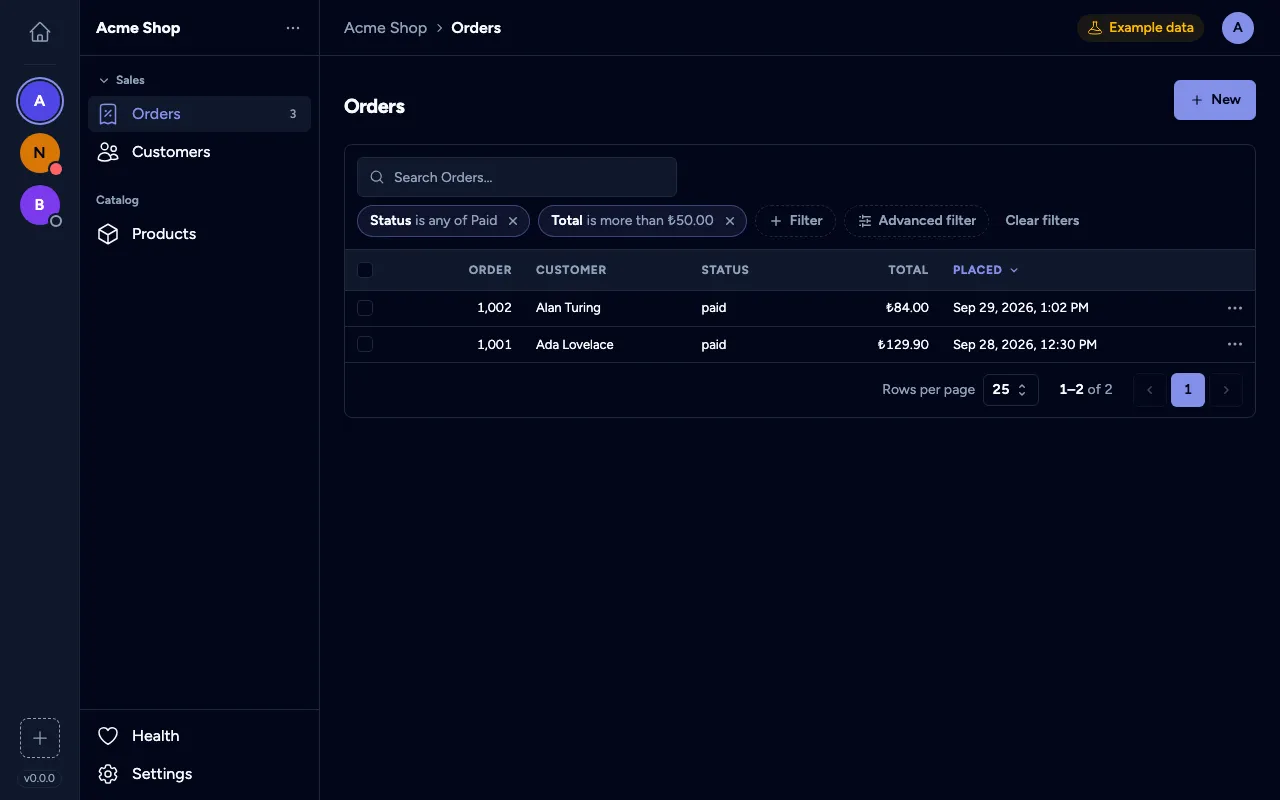Sort by the Total column header
1280x800 pixels.
pyautogui.click(x=908, y=270)
